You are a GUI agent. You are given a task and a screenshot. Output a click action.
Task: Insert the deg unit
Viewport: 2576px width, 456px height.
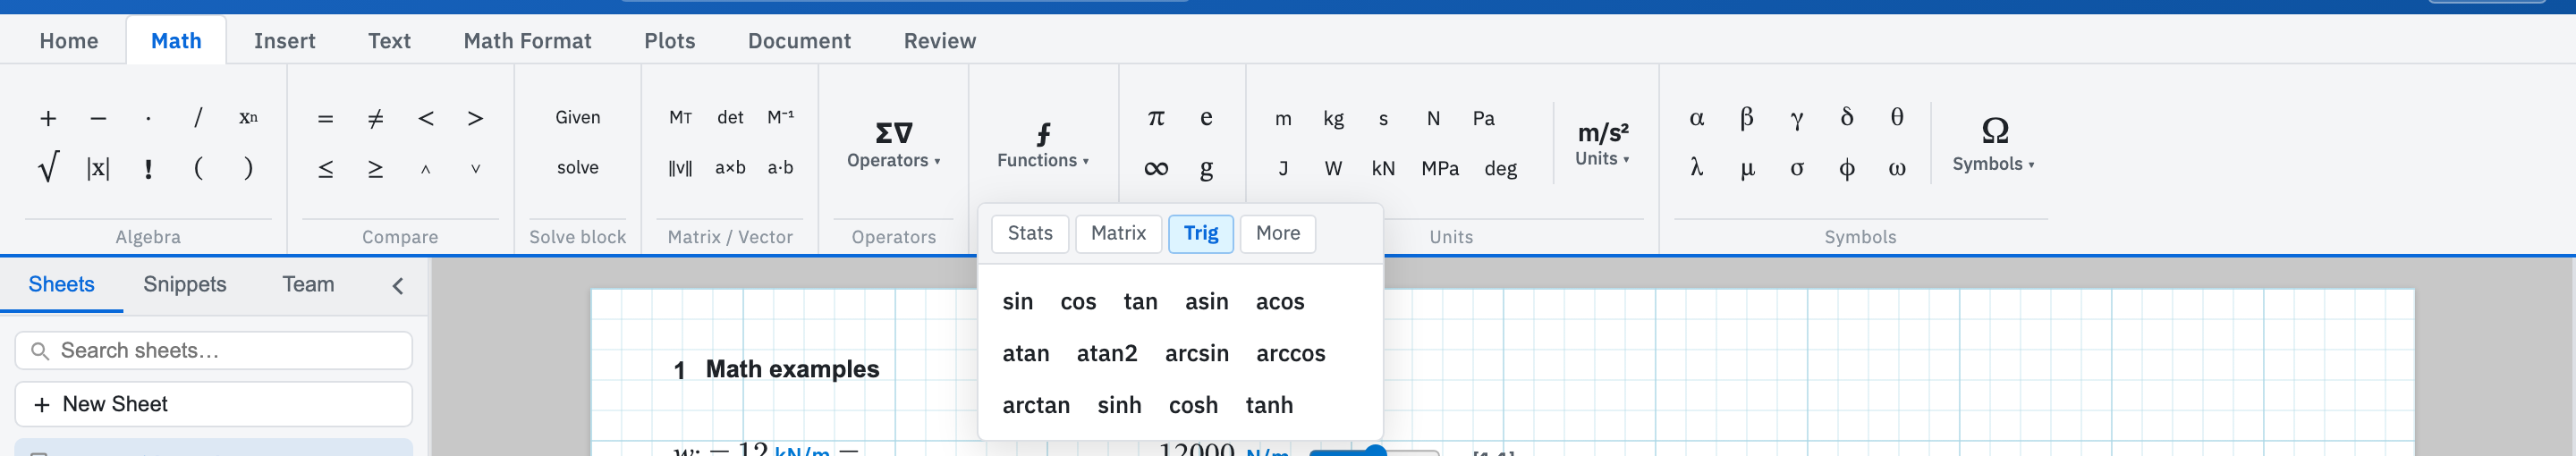1501,168
